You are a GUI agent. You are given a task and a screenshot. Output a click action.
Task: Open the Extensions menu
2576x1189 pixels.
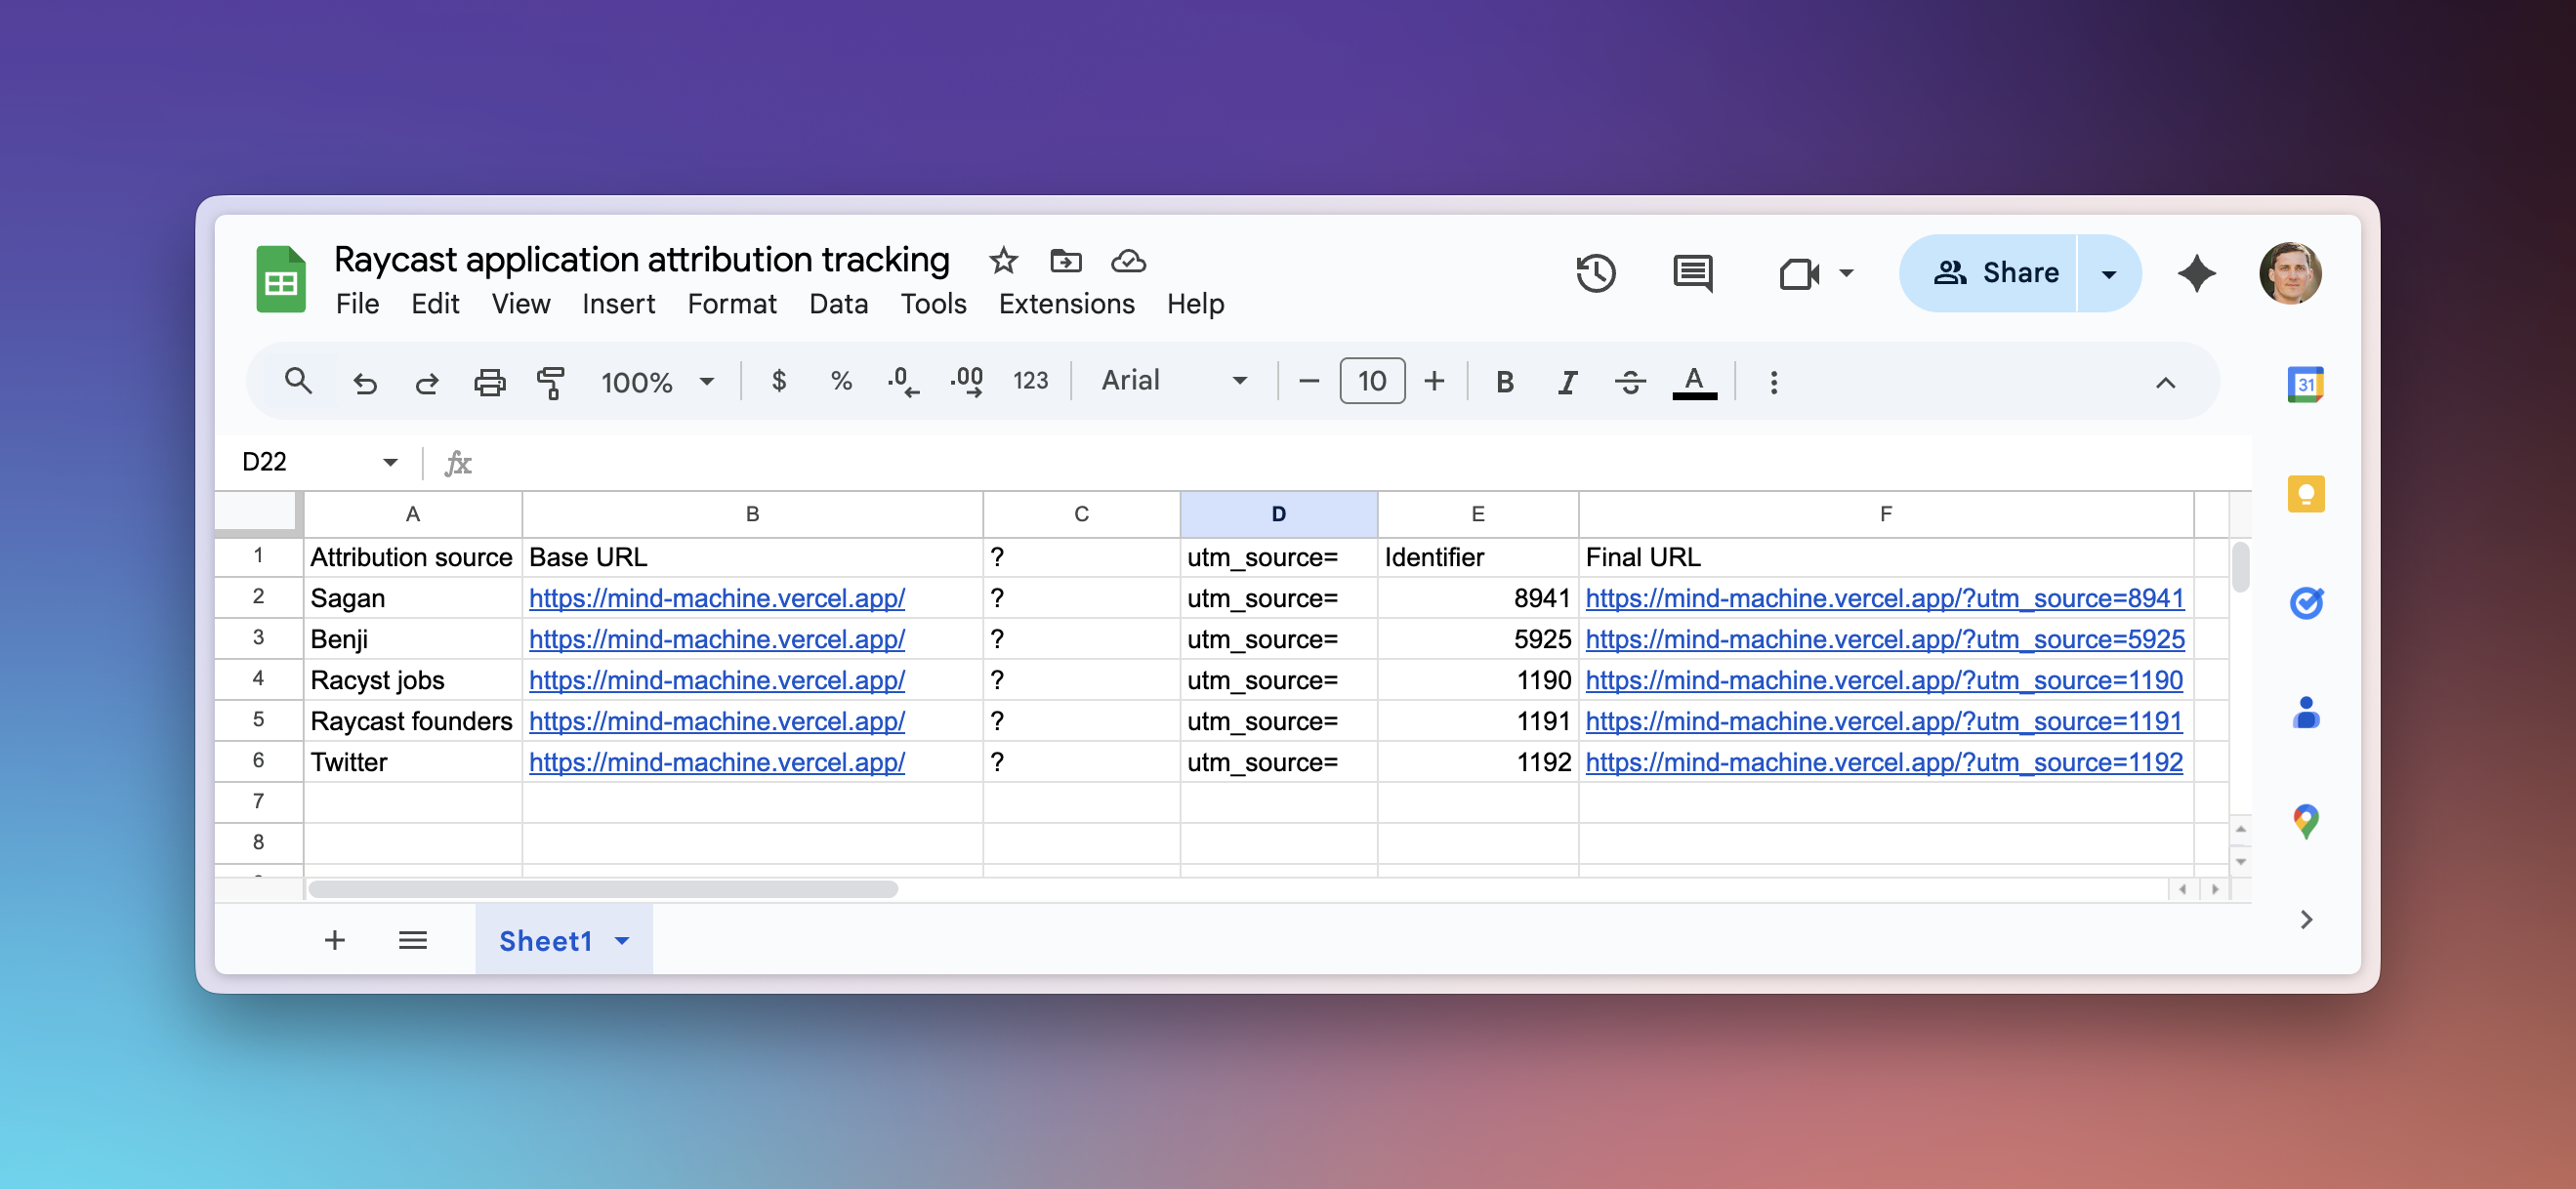tap(1066, 304)
